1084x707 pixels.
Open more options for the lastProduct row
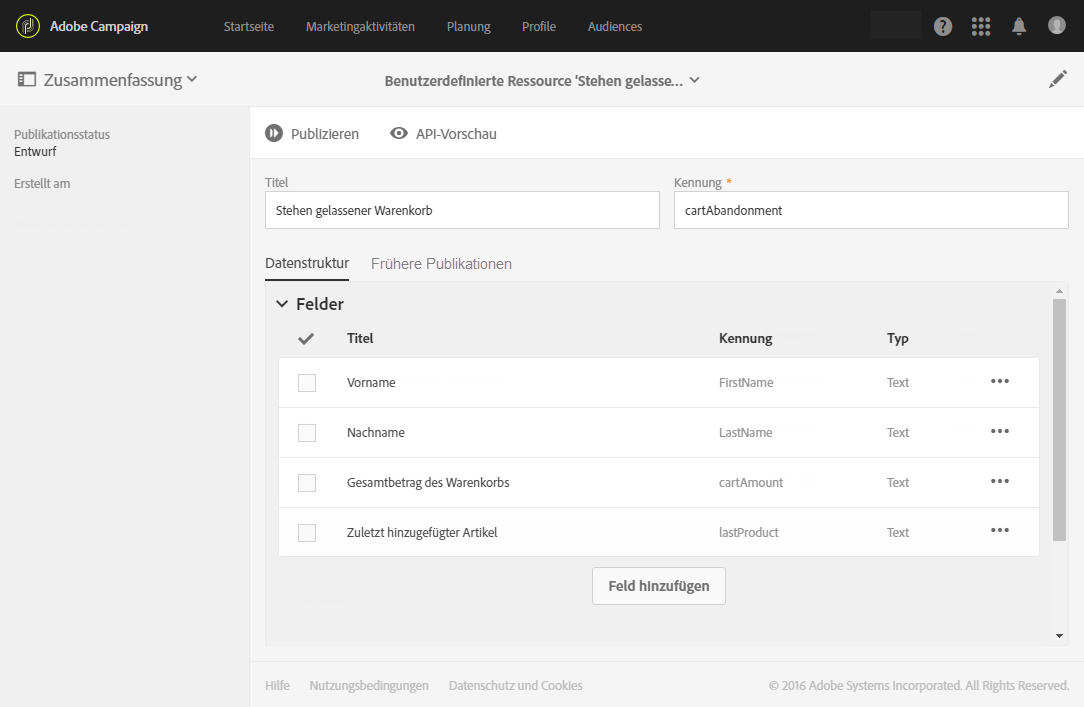(x=999, y=531)
